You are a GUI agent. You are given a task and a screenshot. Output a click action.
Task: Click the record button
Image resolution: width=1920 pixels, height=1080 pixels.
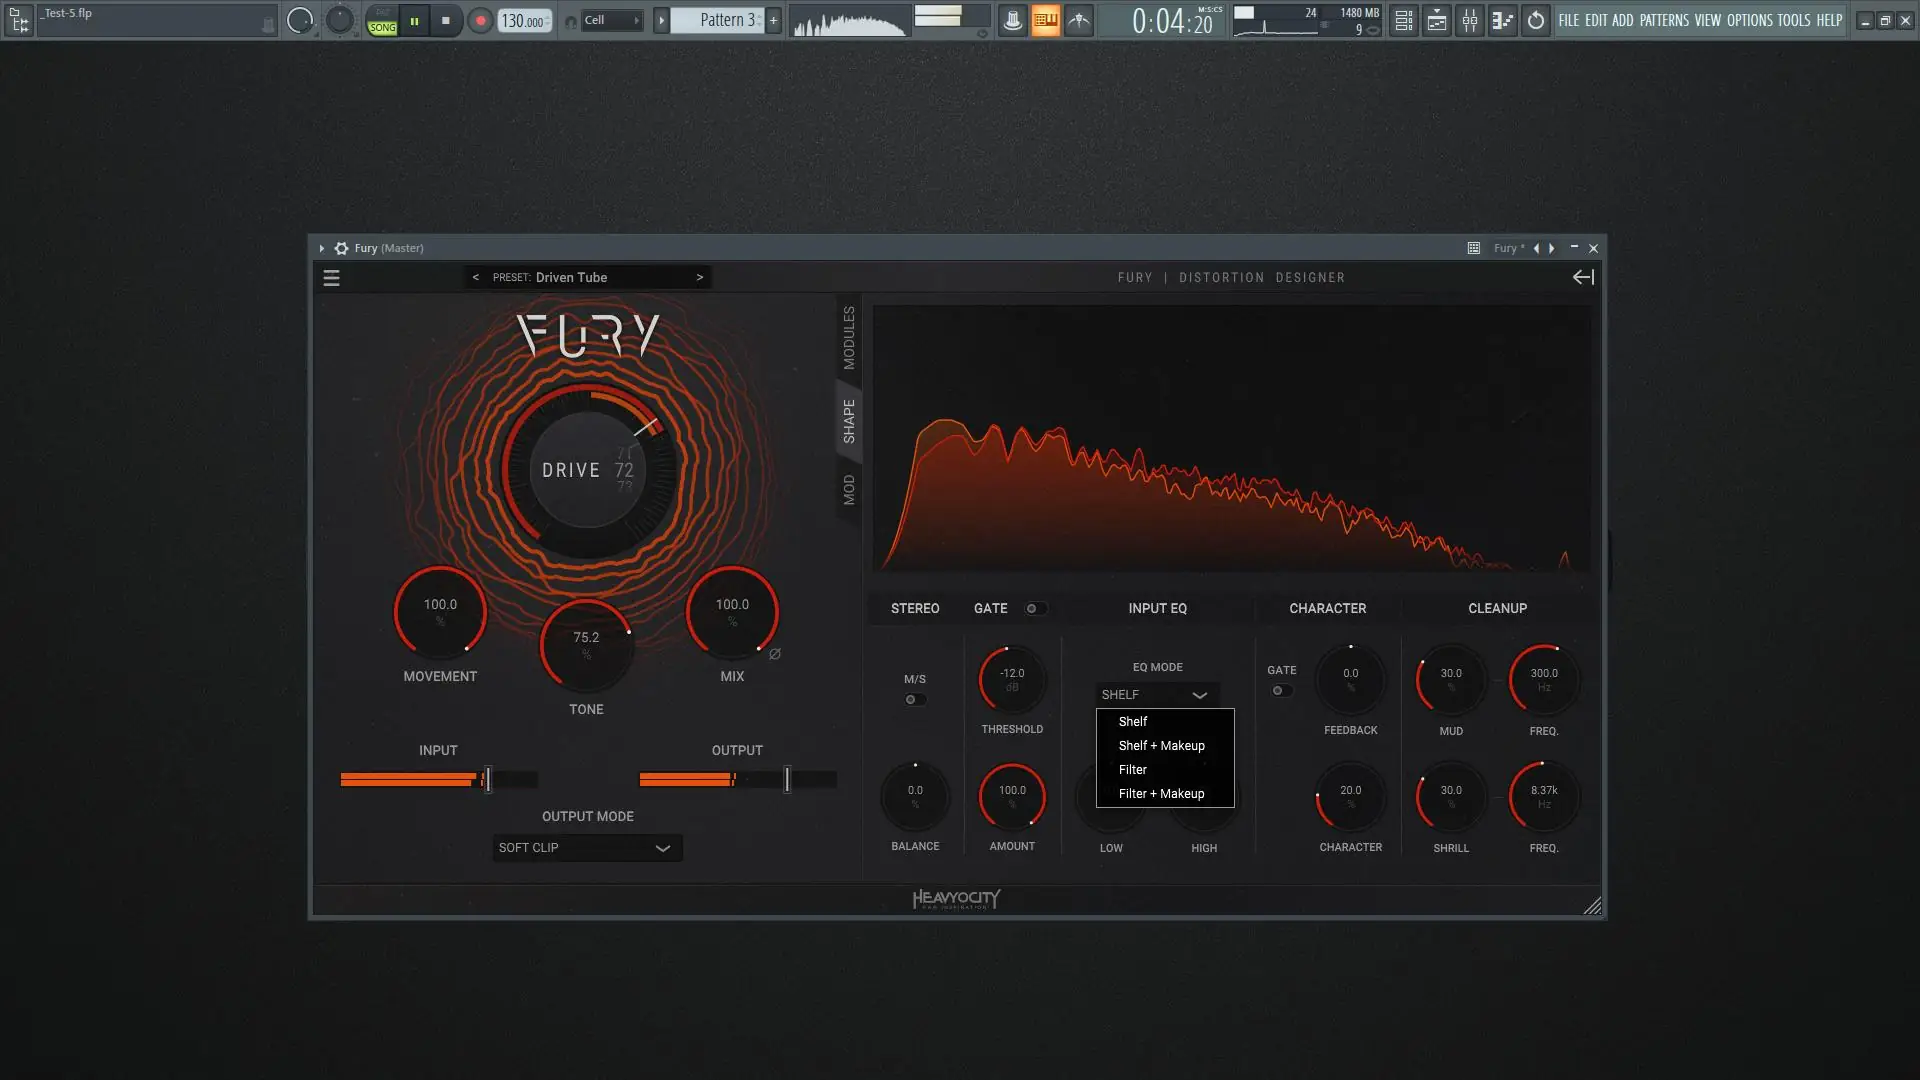click(480, 20)
